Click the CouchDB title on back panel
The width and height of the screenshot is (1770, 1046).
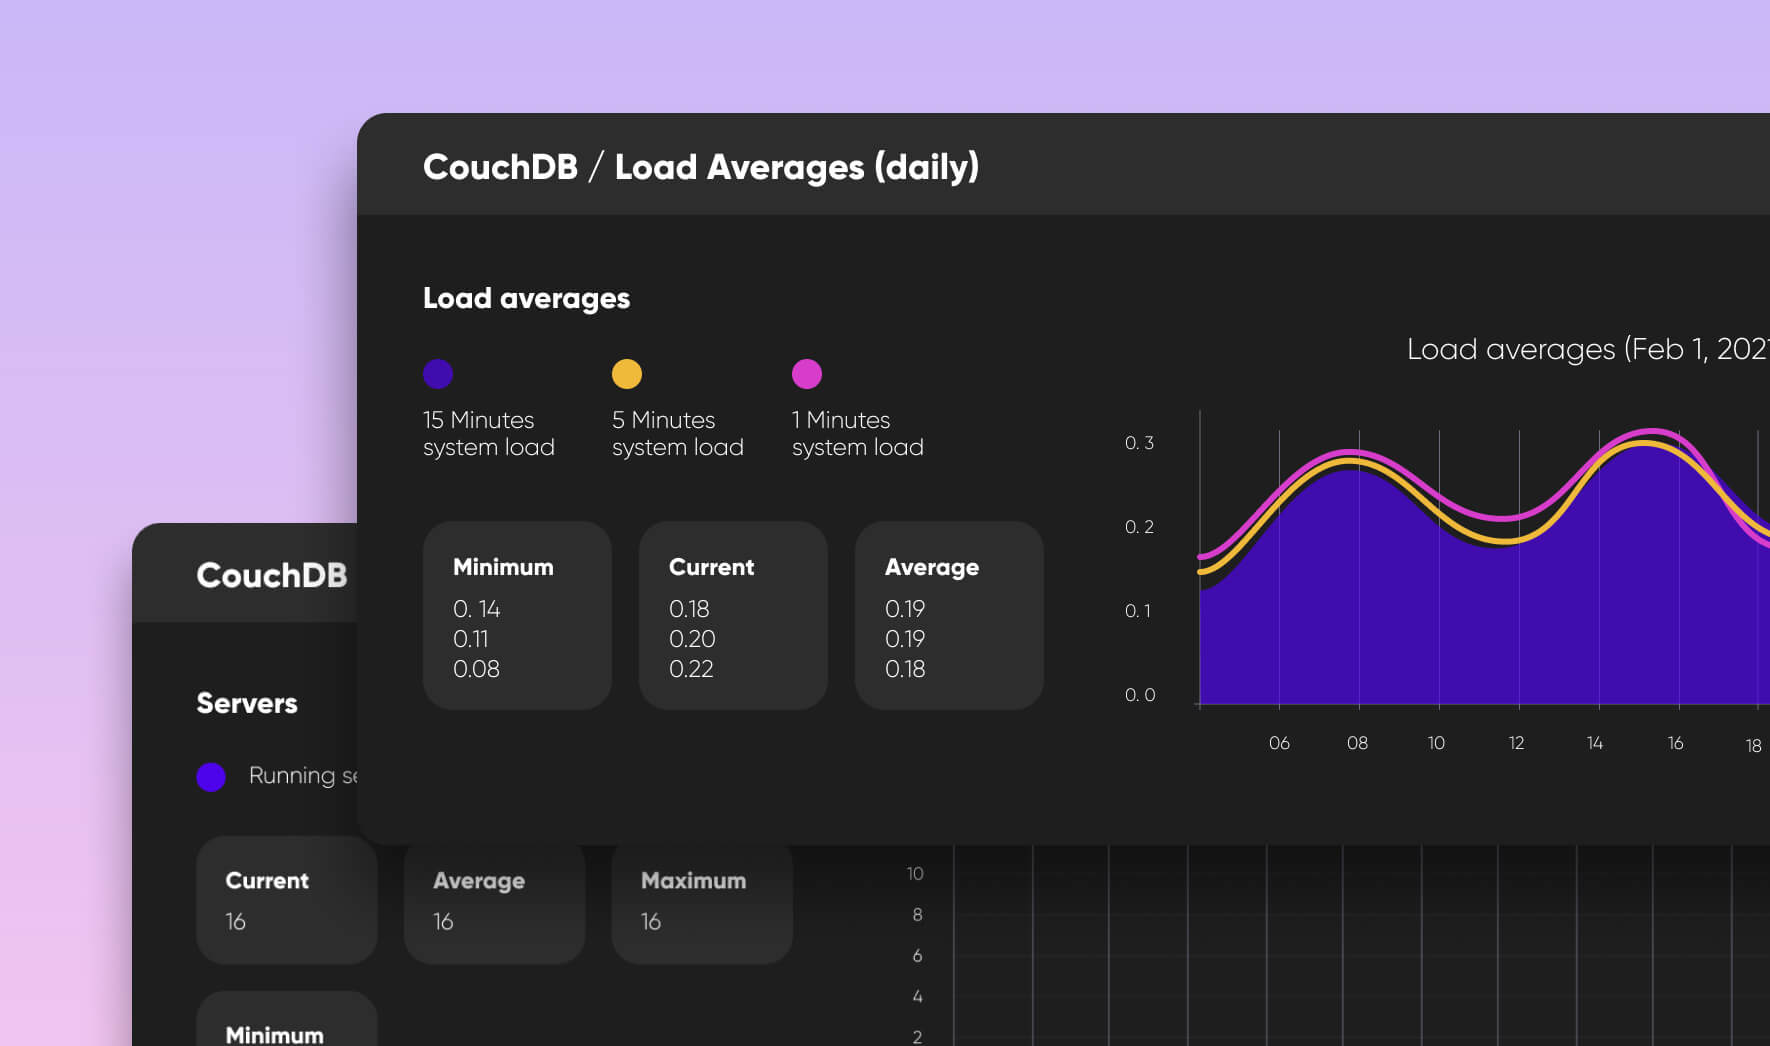tap(272, 575)
